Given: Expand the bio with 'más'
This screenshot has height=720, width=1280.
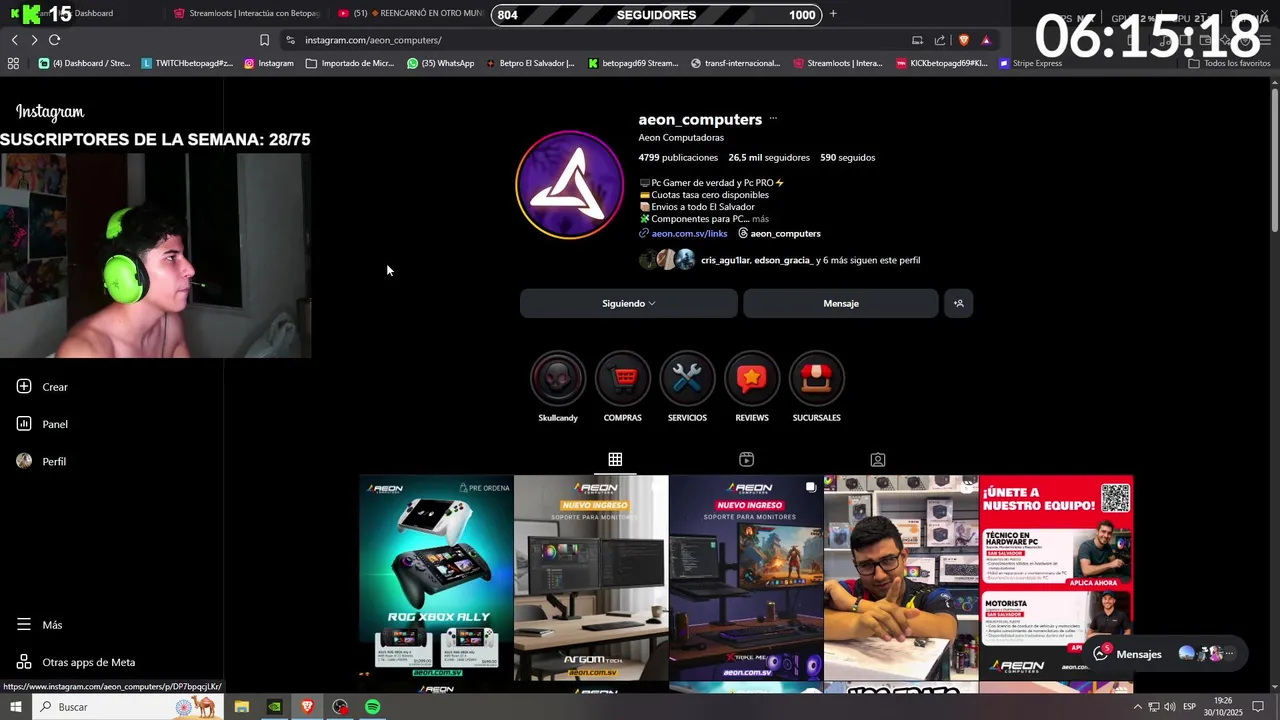Looking at the screenshot, I should pos(760,219).
